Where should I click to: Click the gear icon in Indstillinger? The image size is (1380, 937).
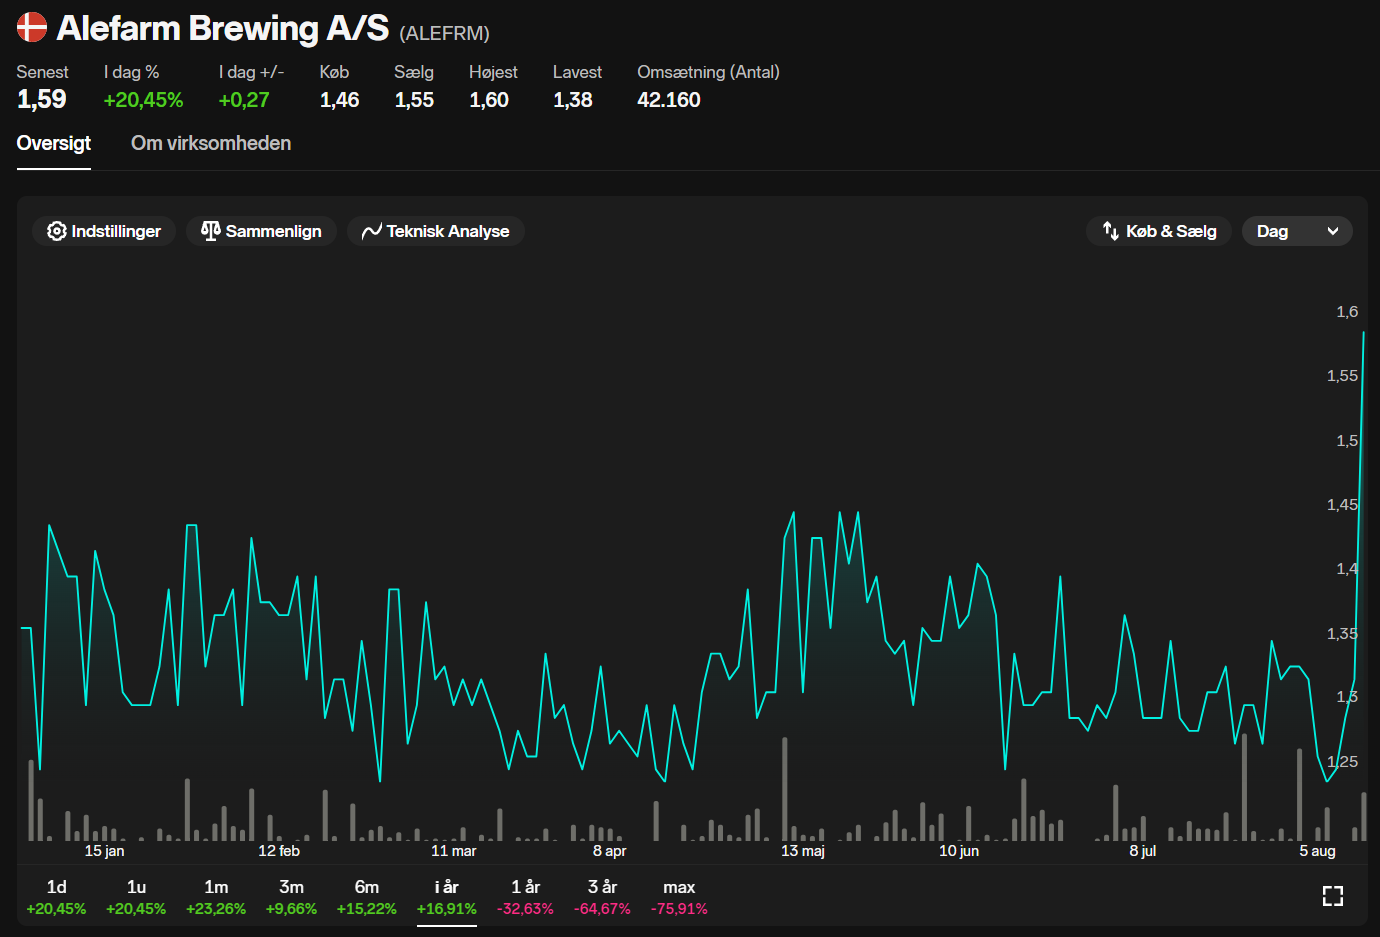click(57, 231)
